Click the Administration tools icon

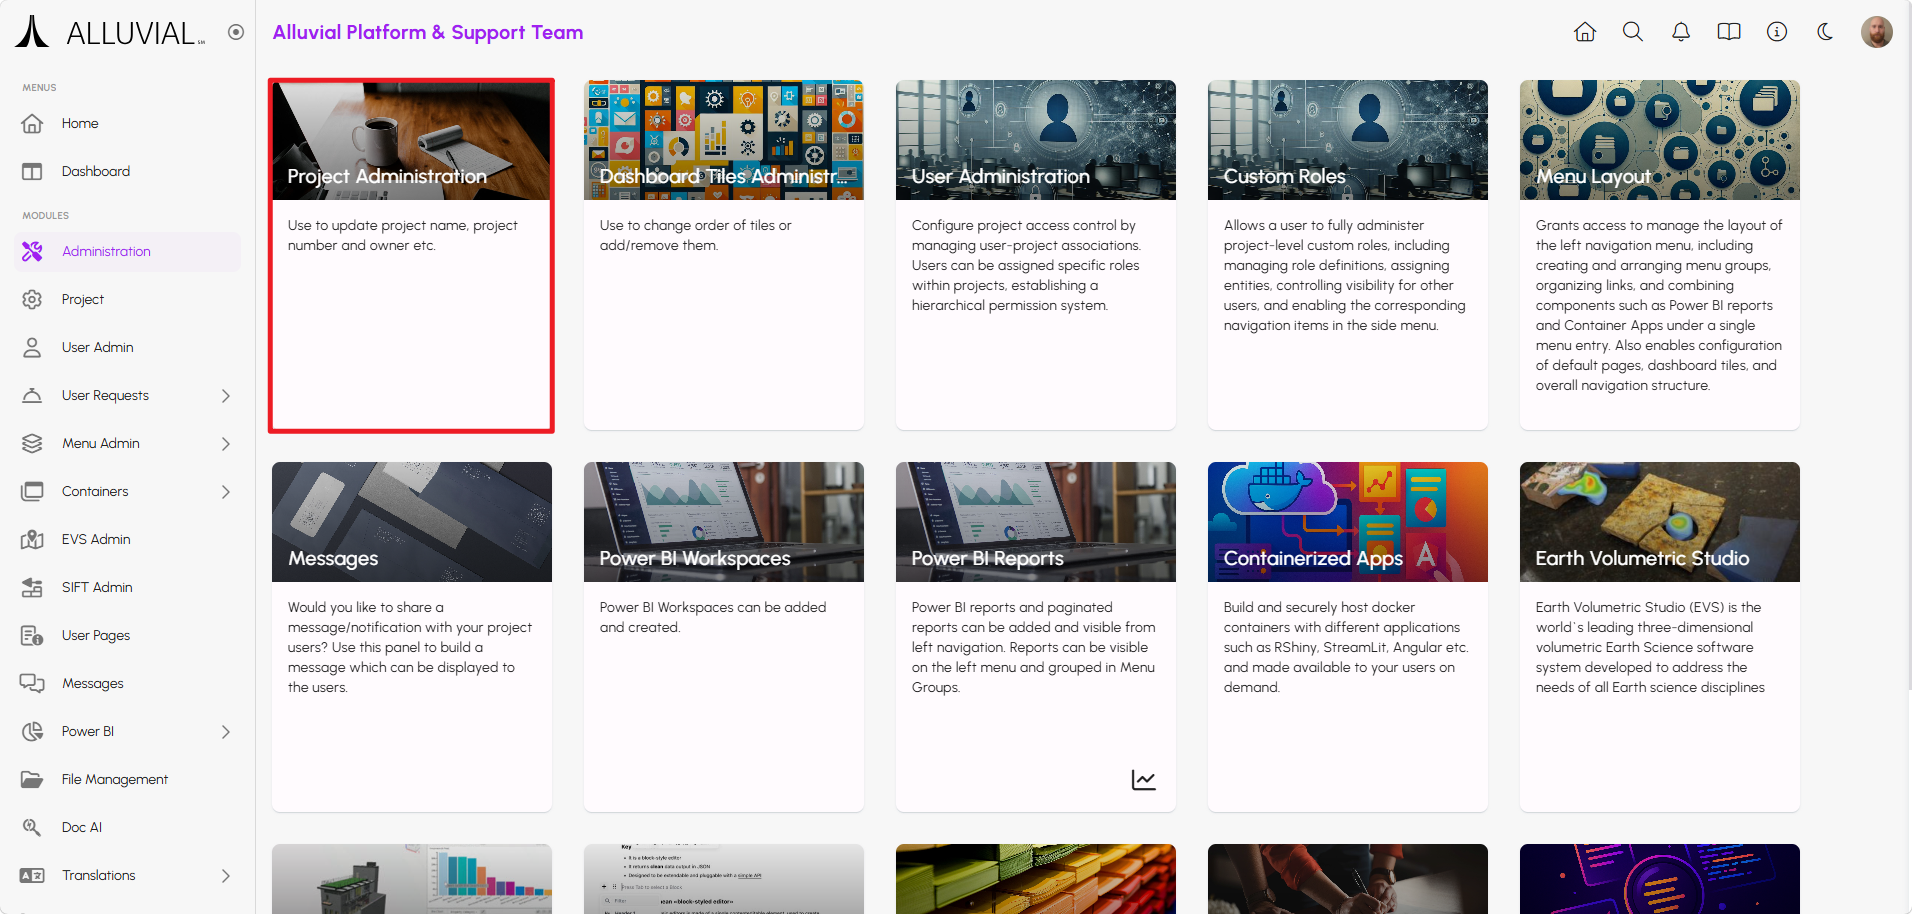click(32, 251)
